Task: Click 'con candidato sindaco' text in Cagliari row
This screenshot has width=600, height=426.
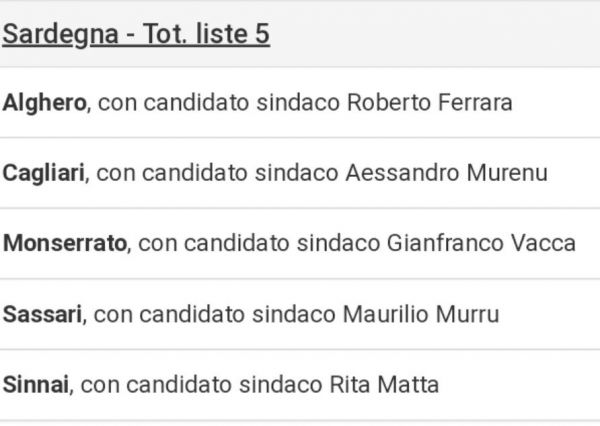Action: click(217, 173)
